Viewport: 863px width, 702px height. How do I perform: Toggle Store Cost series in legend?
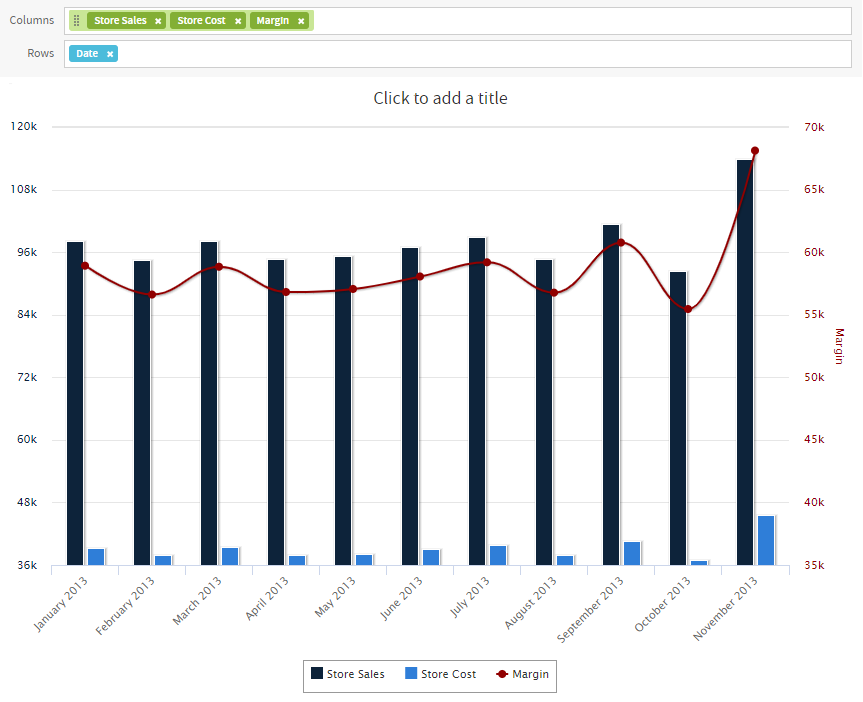pos(440,674)
